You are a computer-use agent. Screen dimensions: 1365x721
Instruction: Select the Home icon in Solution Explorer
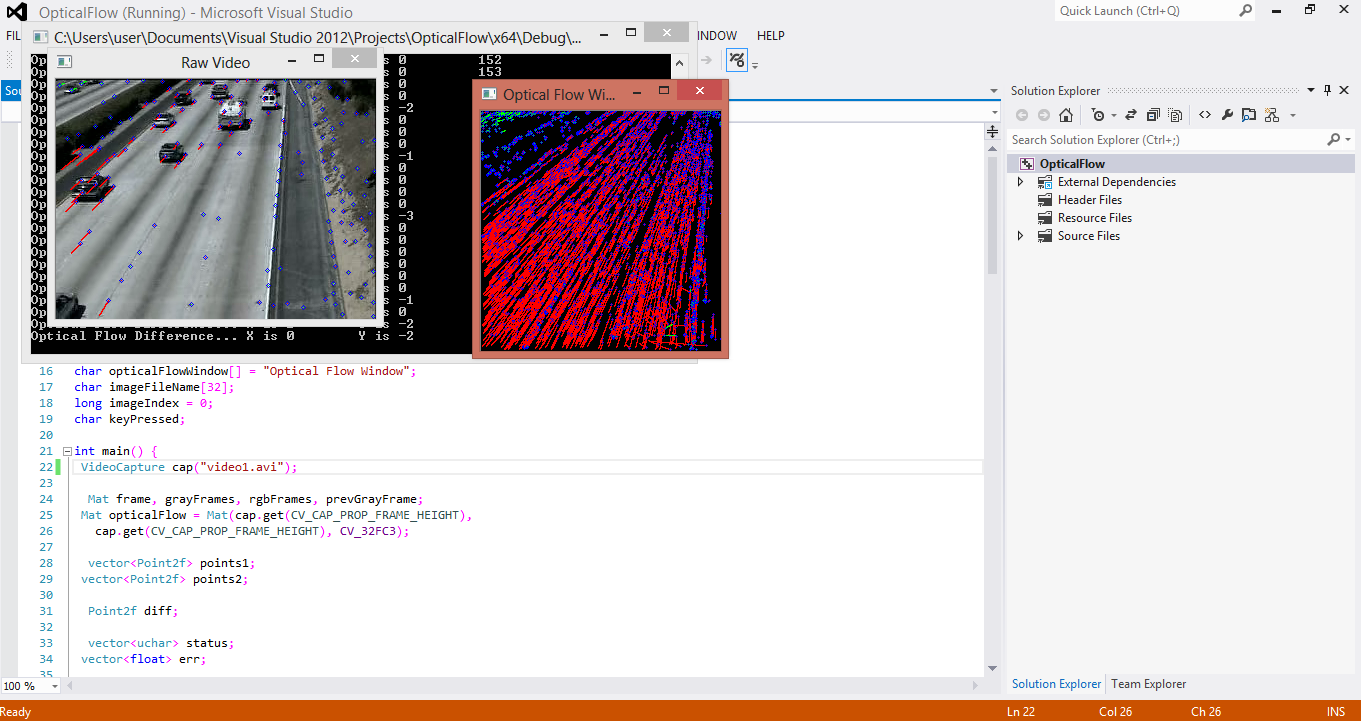click(x=1066, y=114)
